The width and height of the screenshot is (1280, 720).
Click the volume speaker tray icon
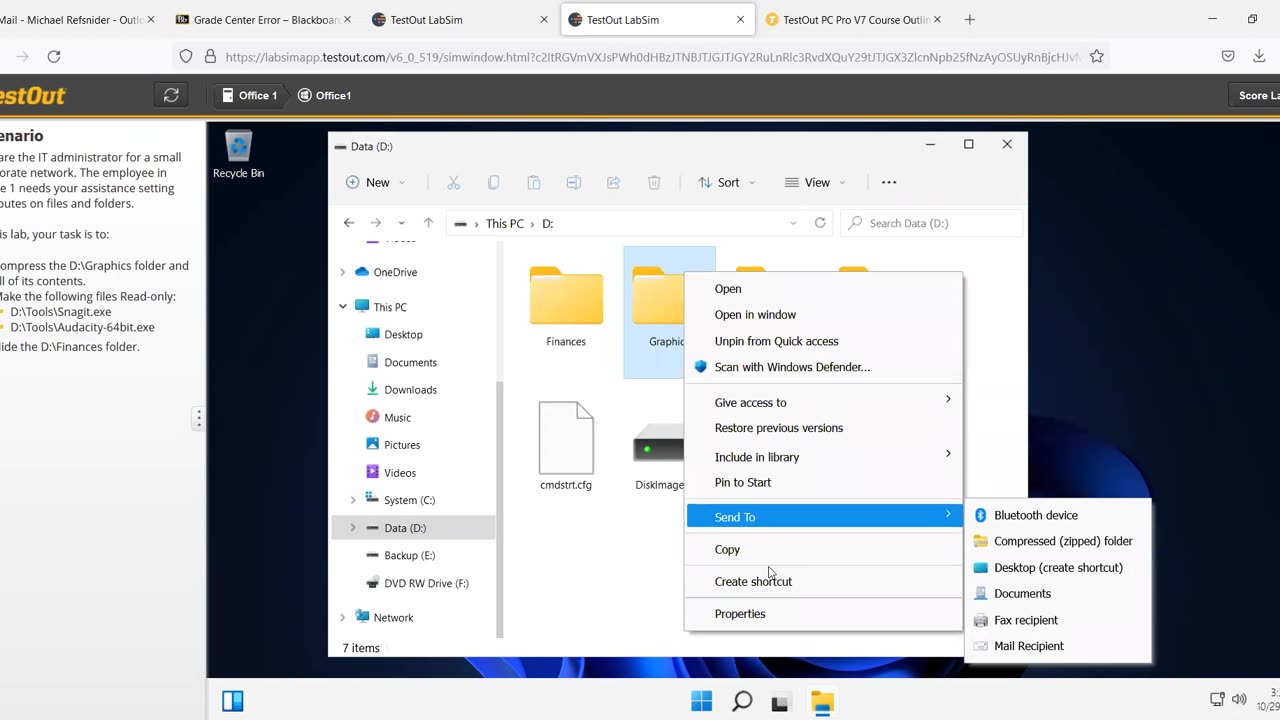pyautogui.click(x=1239, y=699)
